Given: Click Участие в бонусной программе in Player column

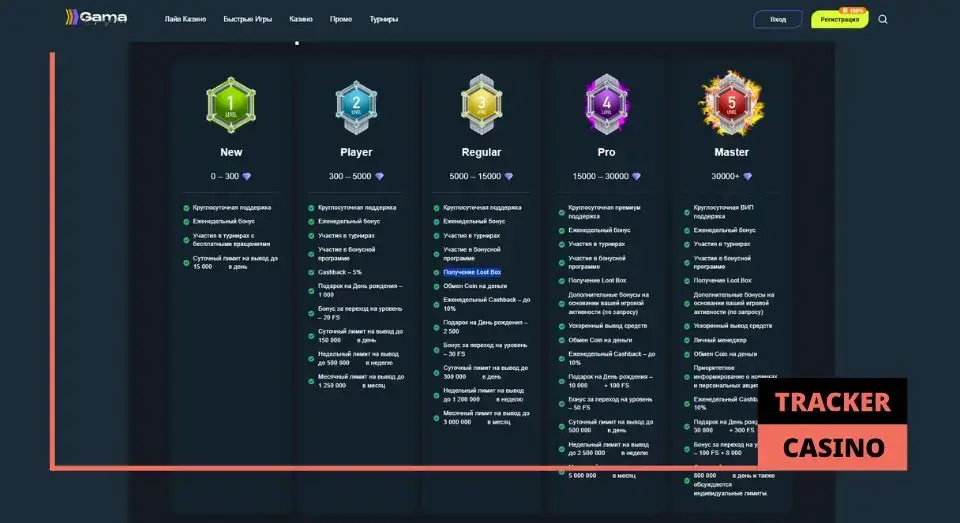Looking at the screenshot, I should pos(347,254).
